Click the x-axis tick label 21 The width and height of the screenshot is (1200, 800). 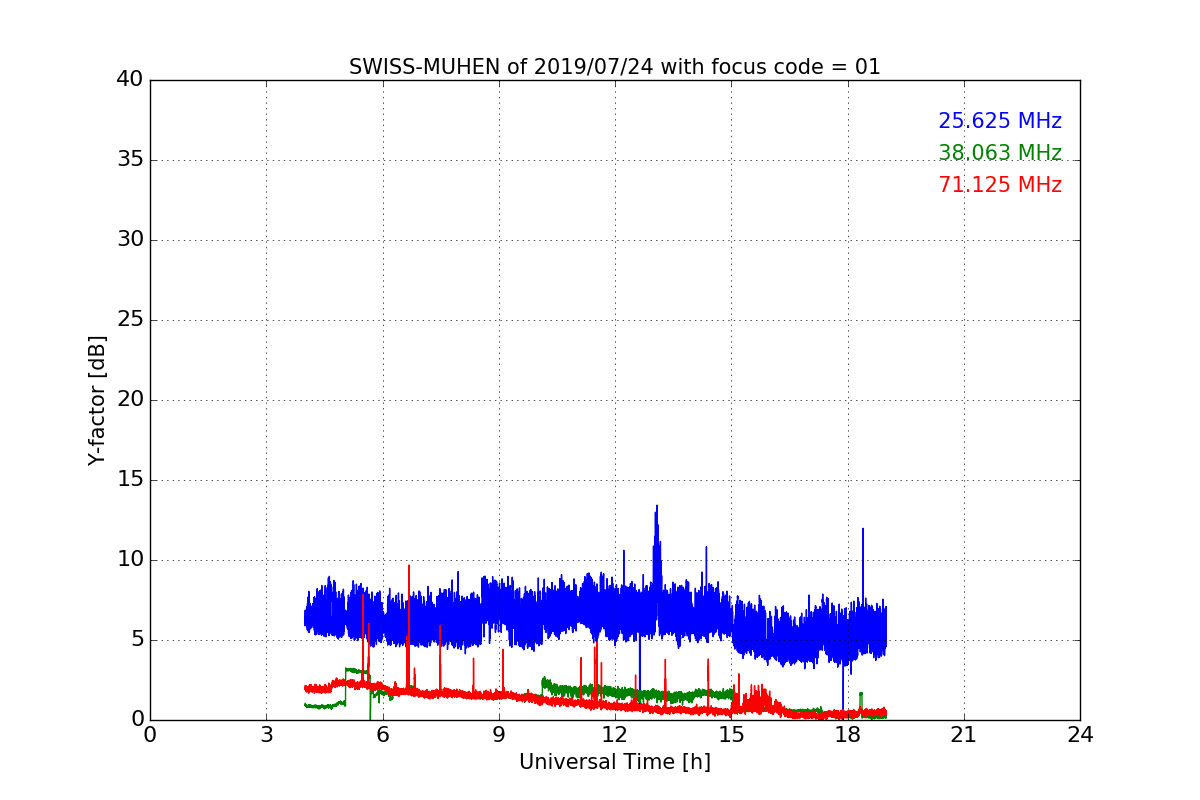[964, 735]
